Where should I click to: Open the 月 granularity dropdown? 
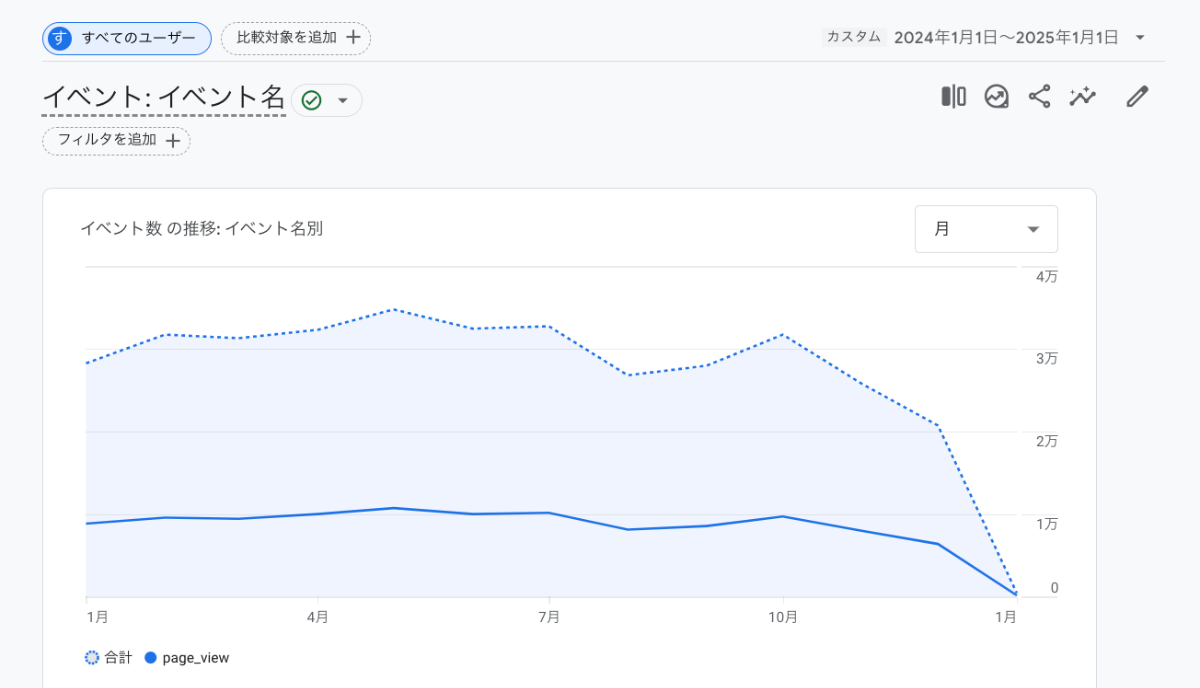click(x=986, y=229)
